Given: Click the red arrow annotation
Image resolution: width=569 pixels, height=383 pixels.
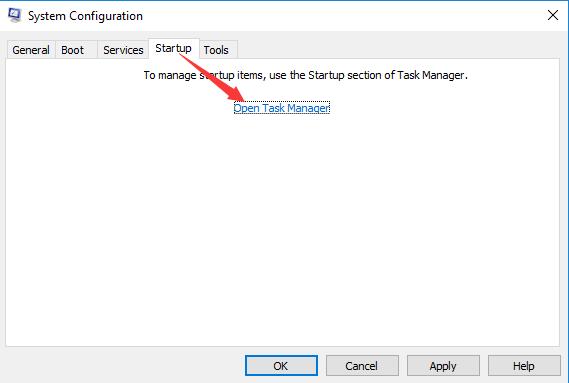Looking at the screenshot, I should coord(212,77).
